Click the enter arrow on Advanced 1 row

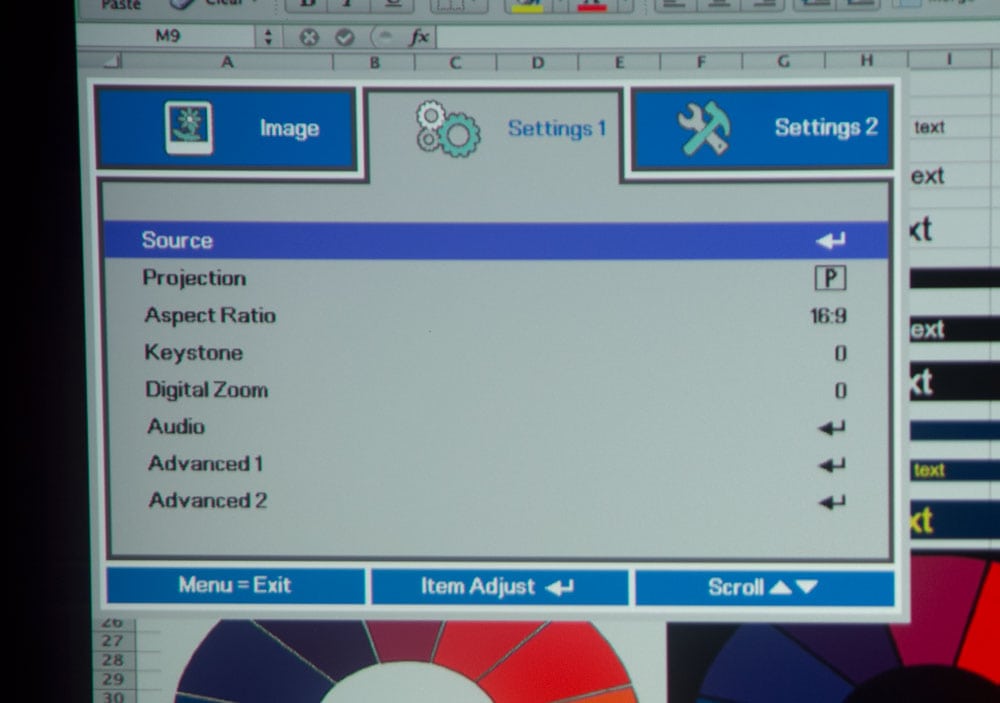click(832, 465)
